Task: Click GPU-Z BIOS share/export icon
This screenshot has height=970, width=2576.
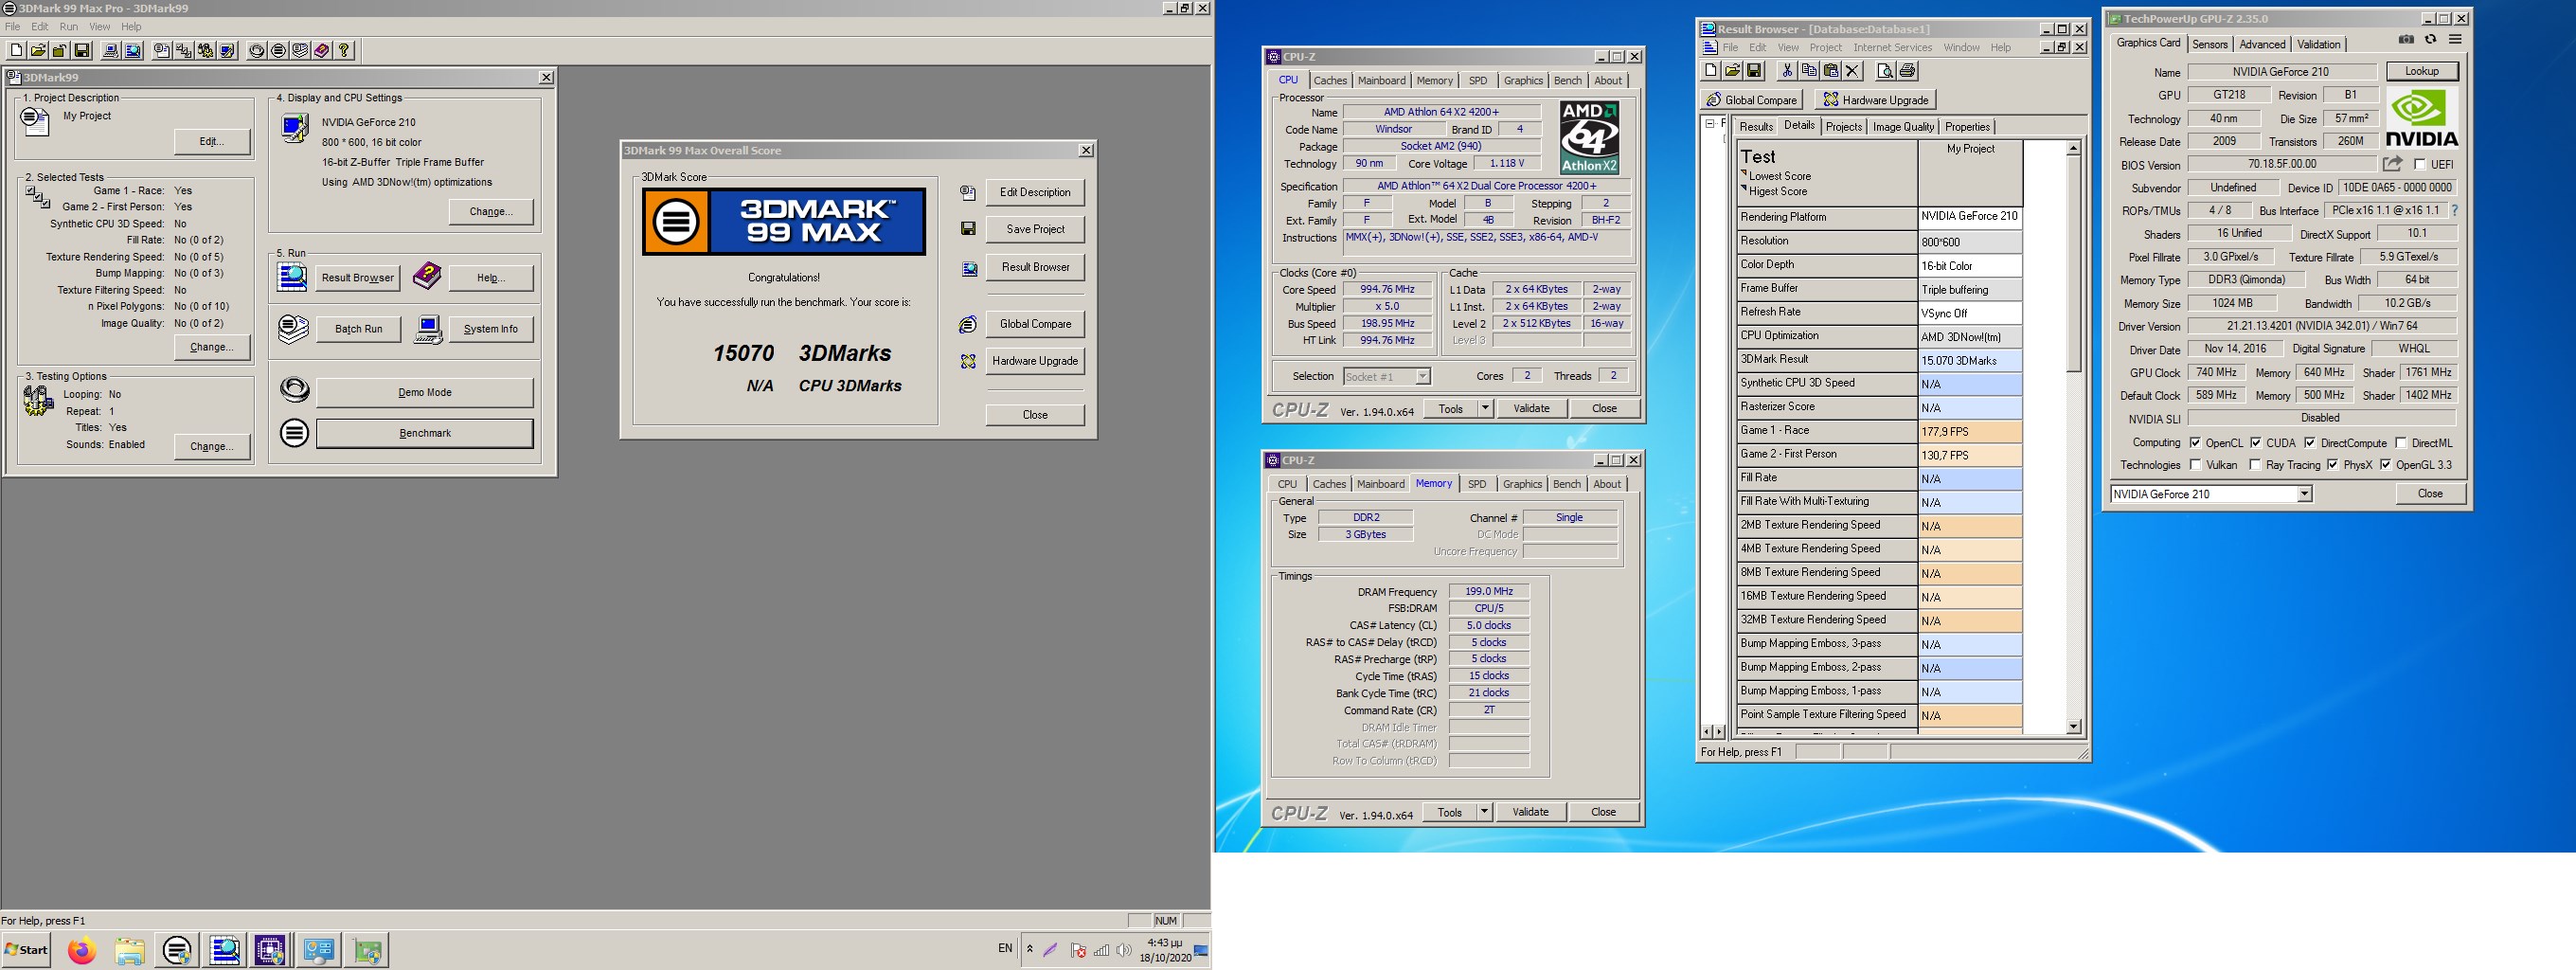Action: point(2392,164)
